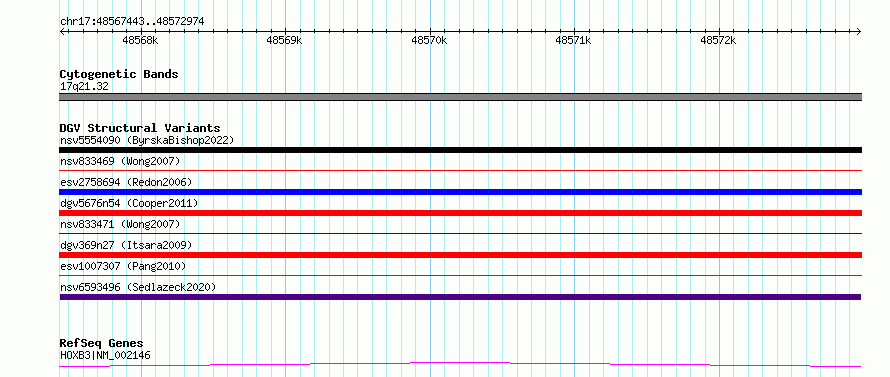Viewport: 890px width, 377px height.
Task: Select the thin blue nsv833471 variant line
Action: tap(460, 233)
